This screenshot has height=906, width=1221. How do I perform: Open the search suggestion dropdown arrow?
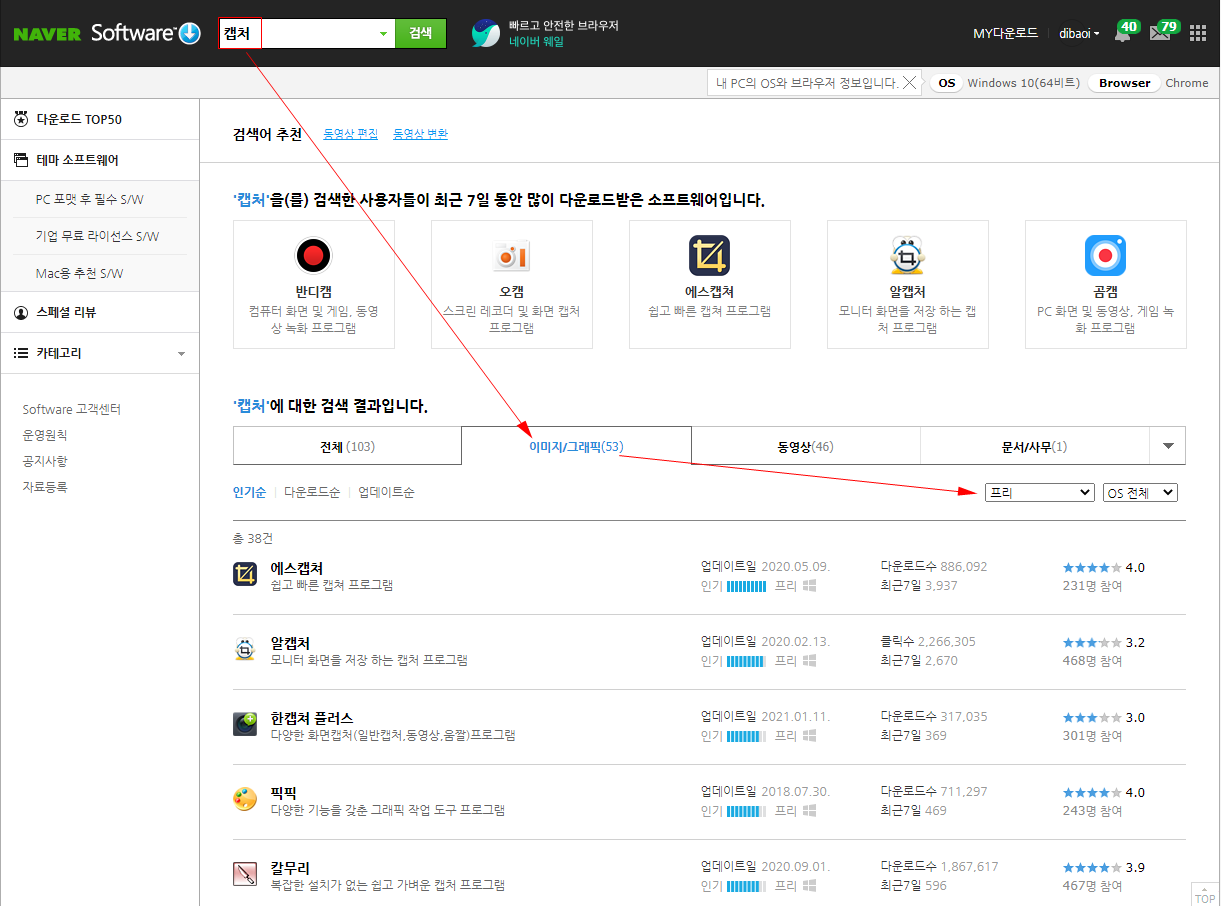[x=383, y=33]
